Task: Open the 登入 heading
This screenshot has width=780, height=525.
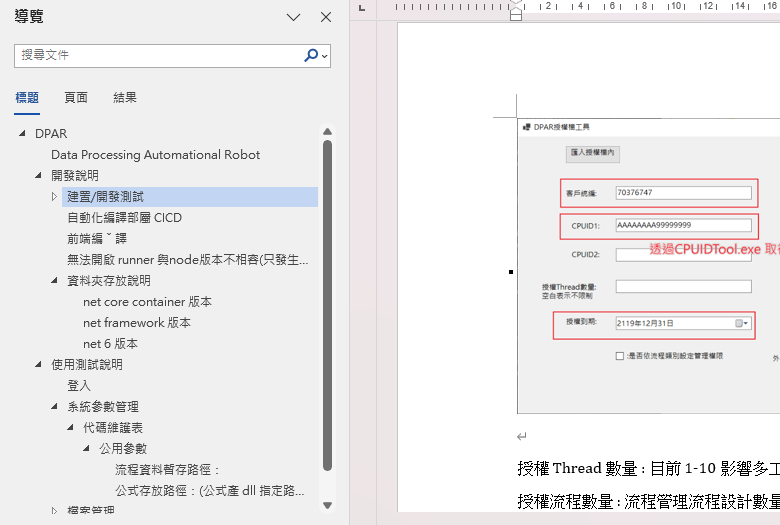Action: [x=79, y=386]
